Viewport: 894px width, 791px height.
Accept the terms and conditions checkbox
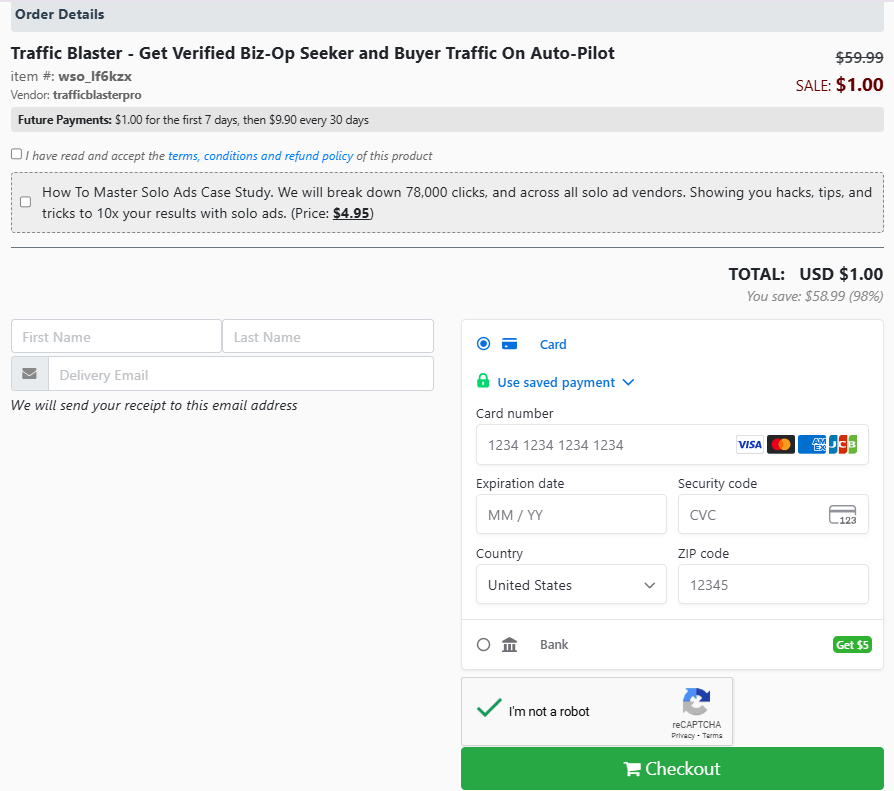pos(16,154)
